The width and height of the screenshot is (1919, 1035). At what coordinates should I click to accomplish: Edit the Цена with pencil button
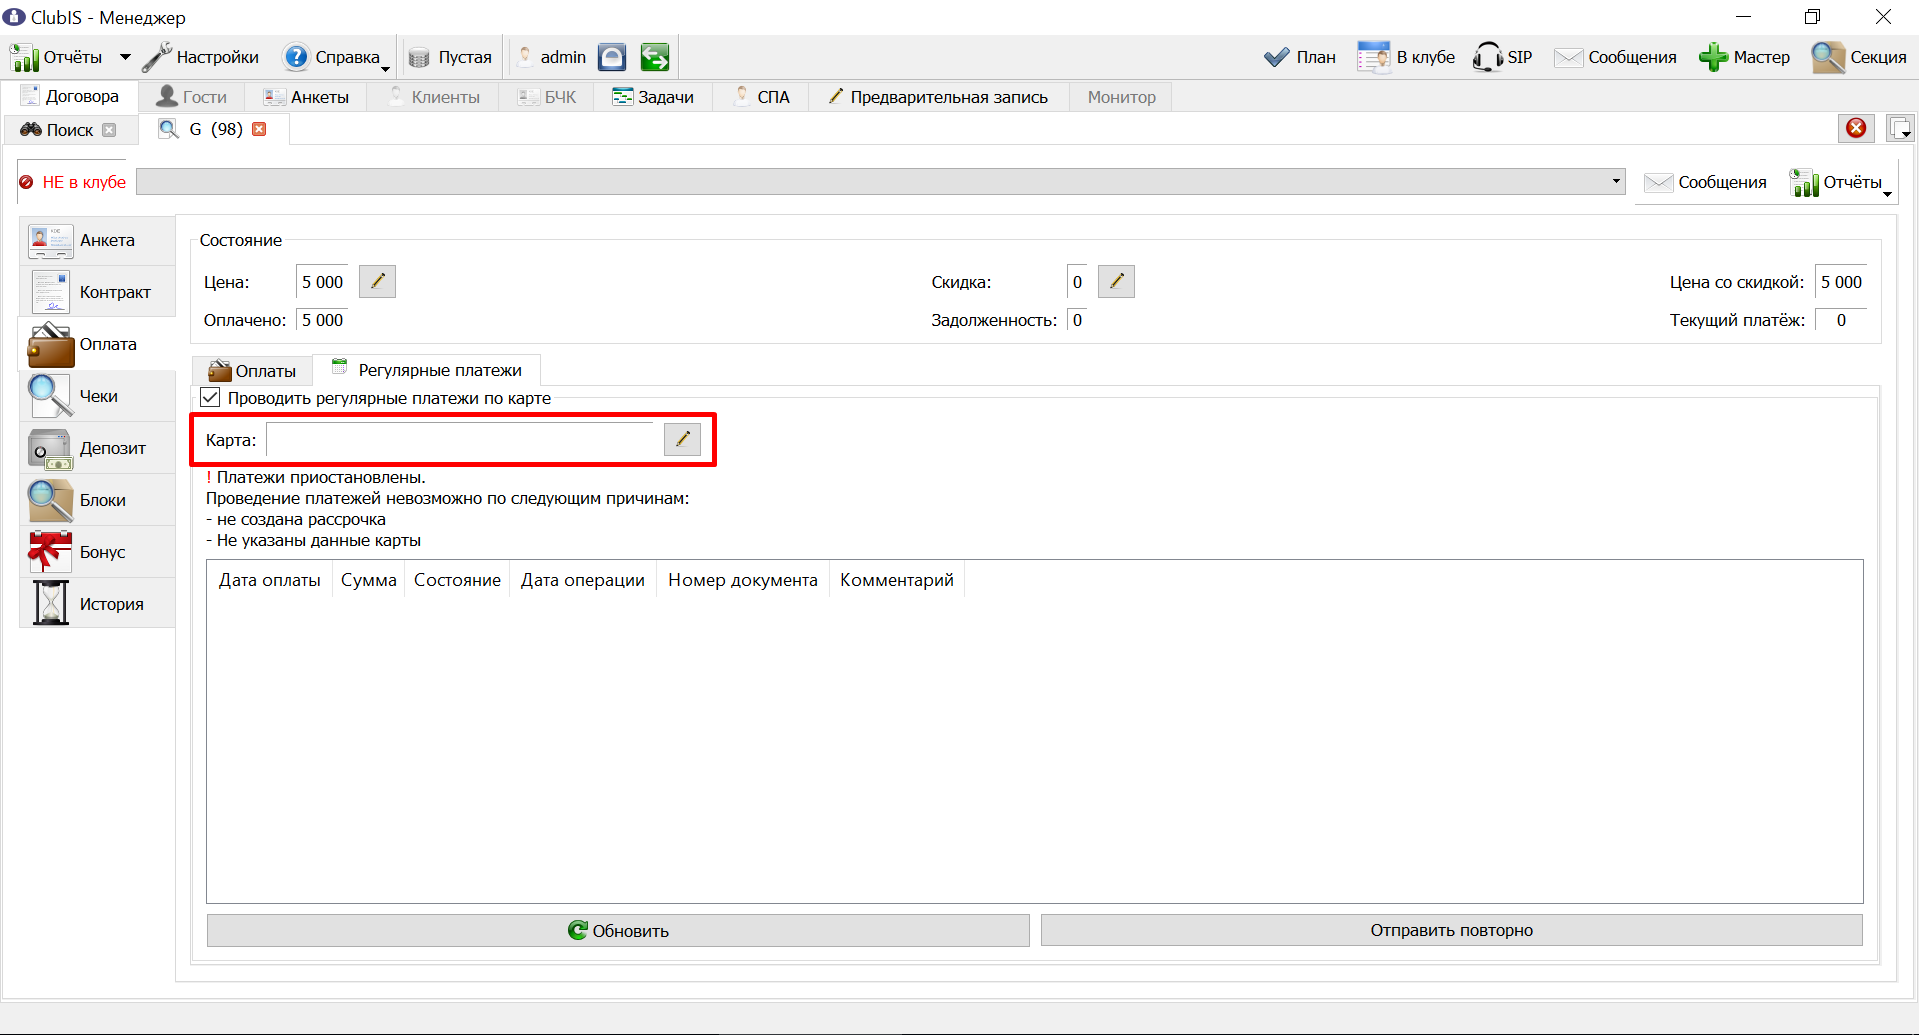(x=377, y=282)
